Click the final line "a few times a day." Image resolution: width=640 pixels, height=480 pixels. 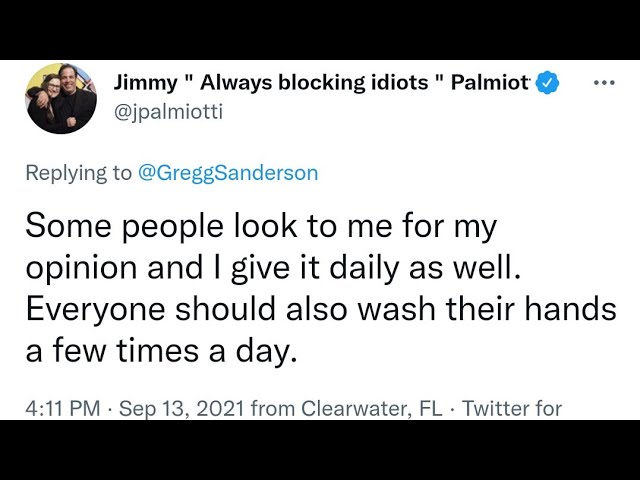(x=161, y=353)
